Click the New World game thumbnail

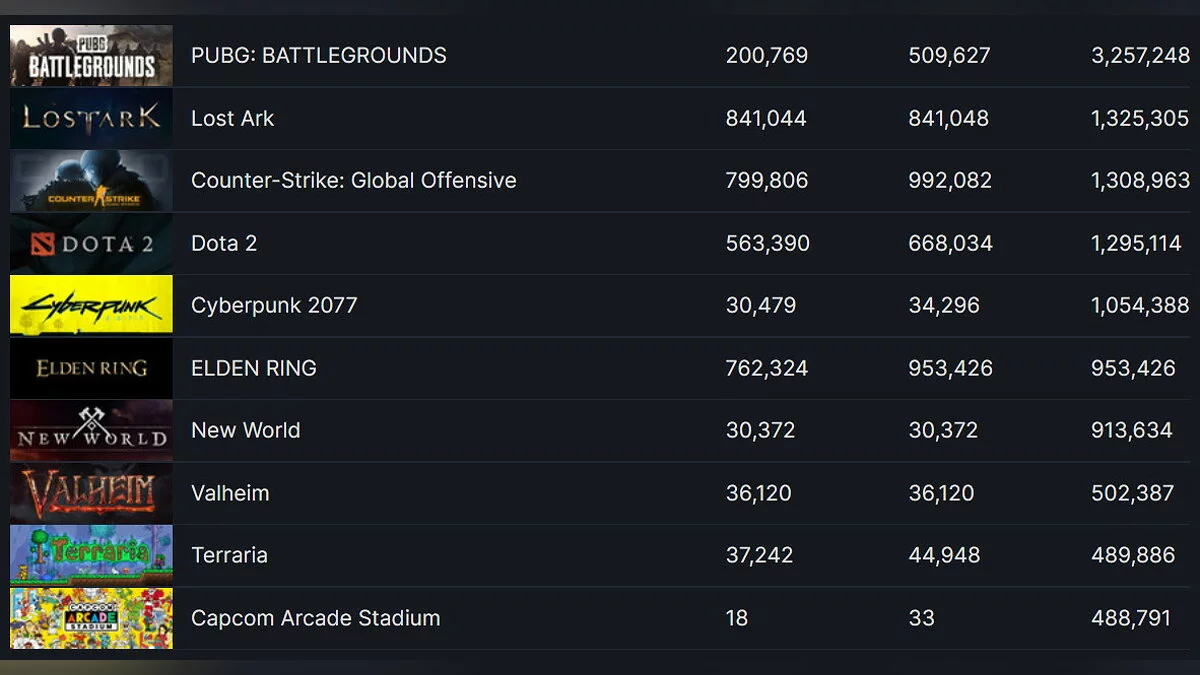coord(91,431)
